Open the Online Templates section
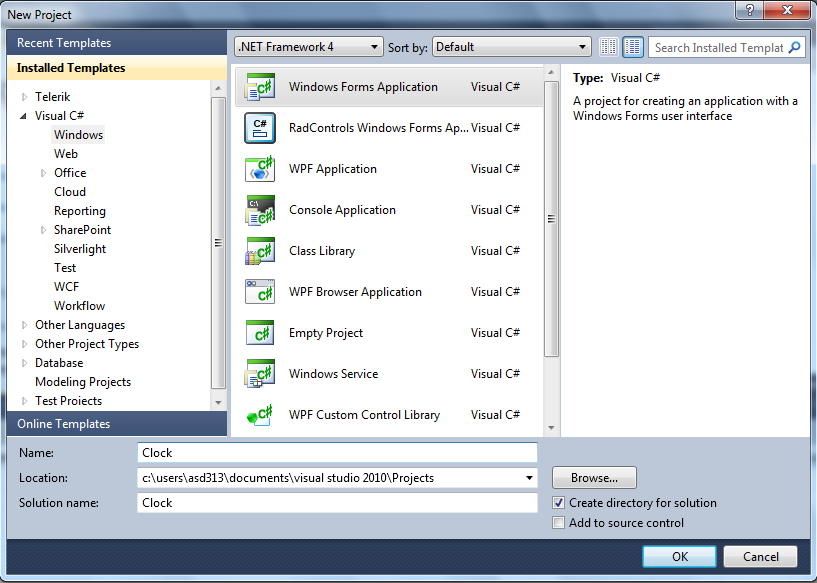This screenshot has height=583, width=817. [x=117, y=424]
